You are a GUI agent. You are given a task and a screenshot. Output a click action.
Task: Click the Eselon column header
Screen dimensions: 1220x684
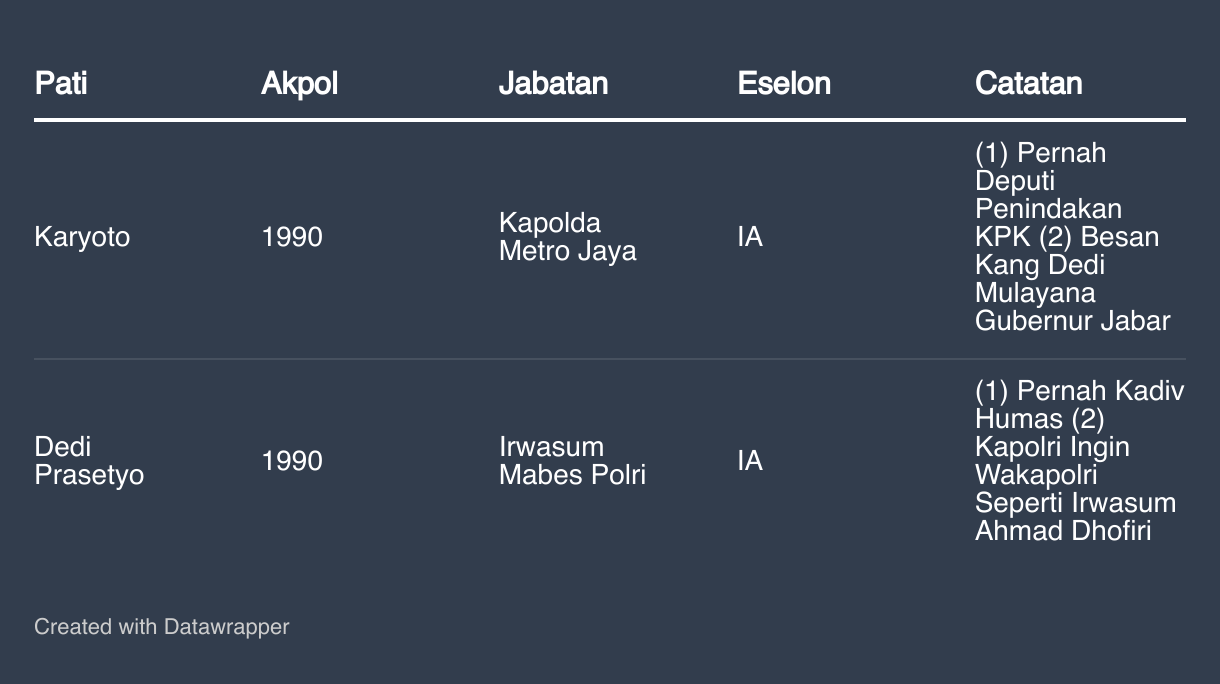pyautogui.click(x=784, y=83)
